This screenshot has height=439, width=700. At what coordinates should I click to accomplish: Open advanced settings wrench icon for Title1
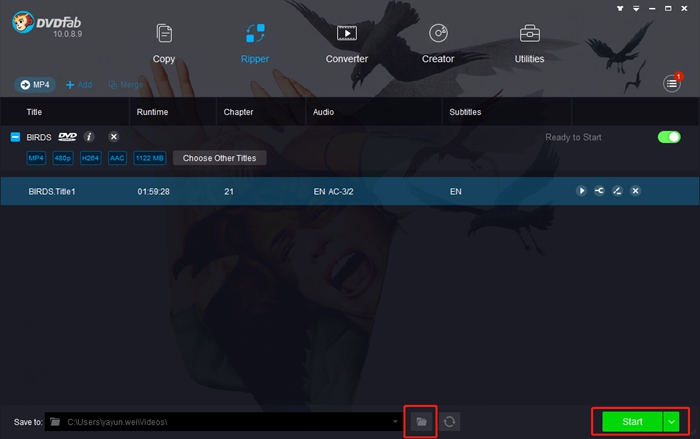tap(599, 191)
